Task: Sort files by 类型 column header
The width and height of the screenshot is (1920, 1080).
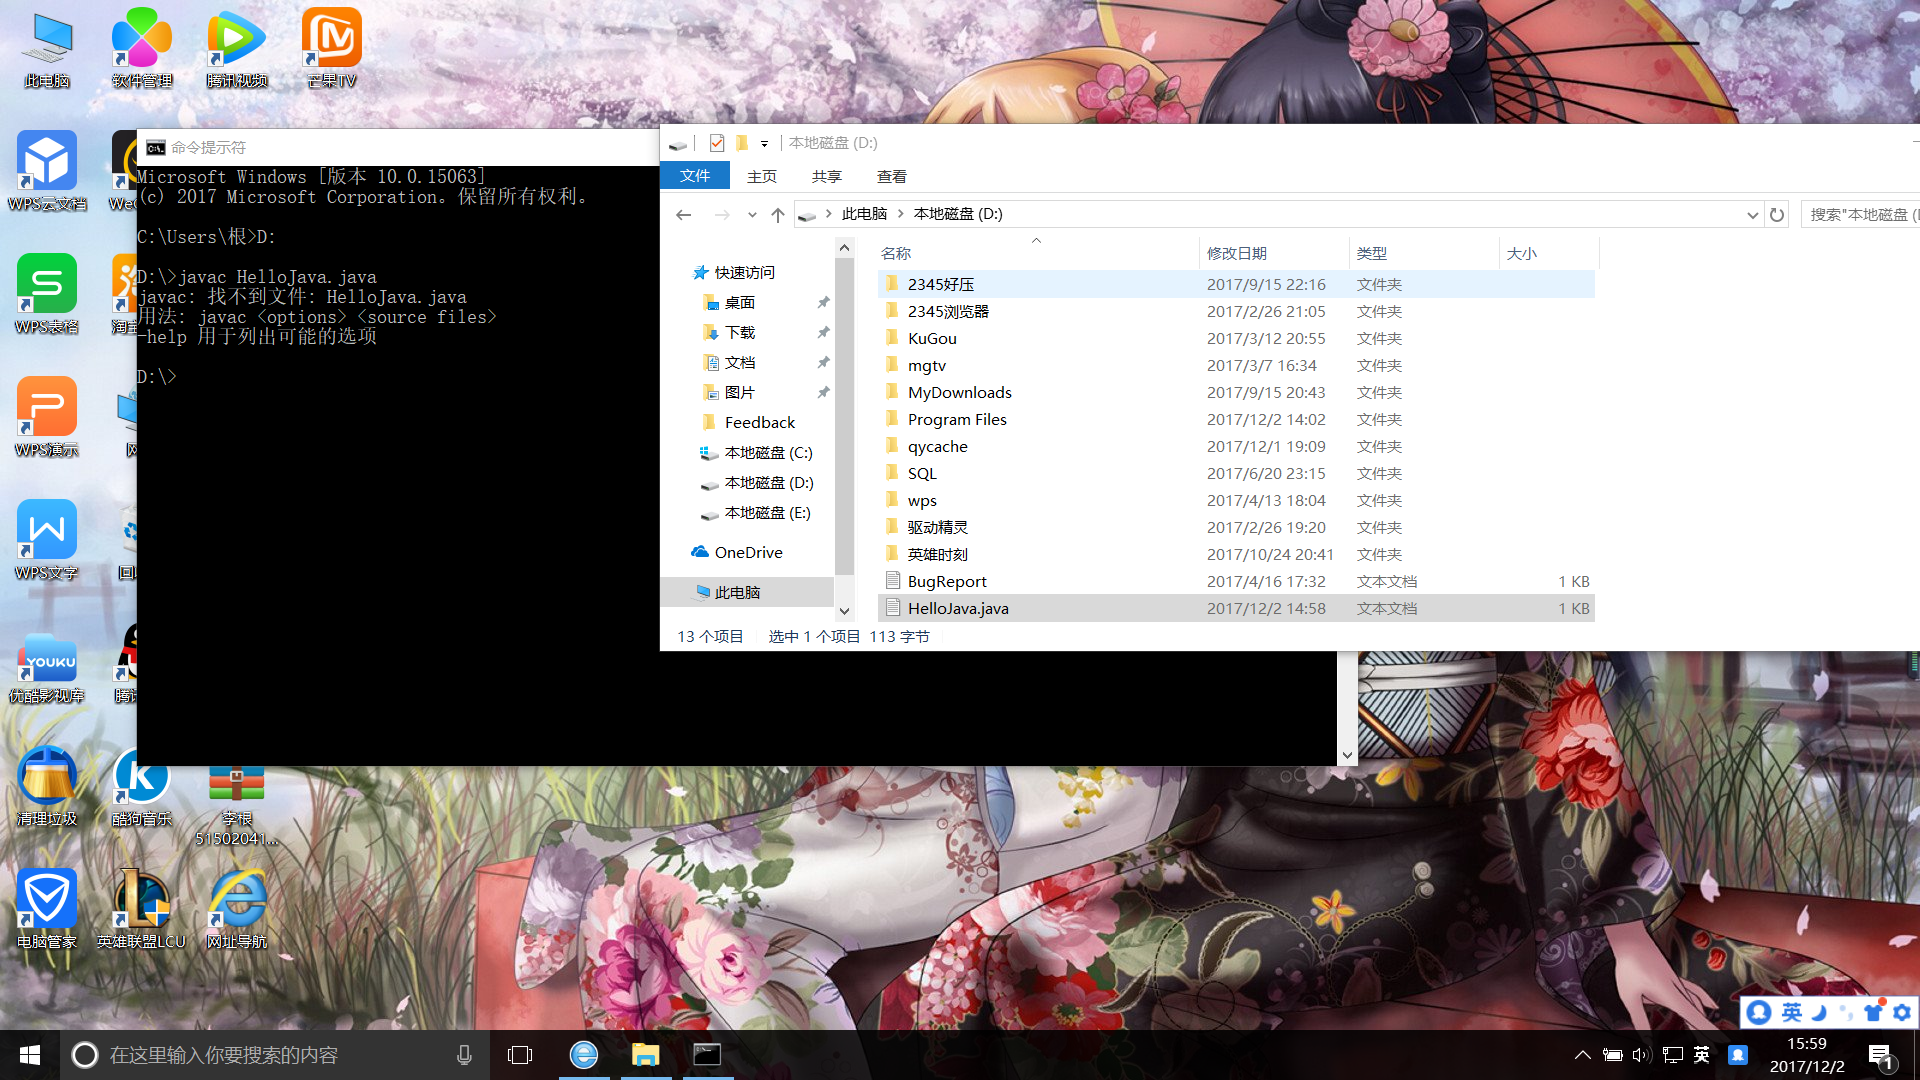Action: pos(1424,254)
